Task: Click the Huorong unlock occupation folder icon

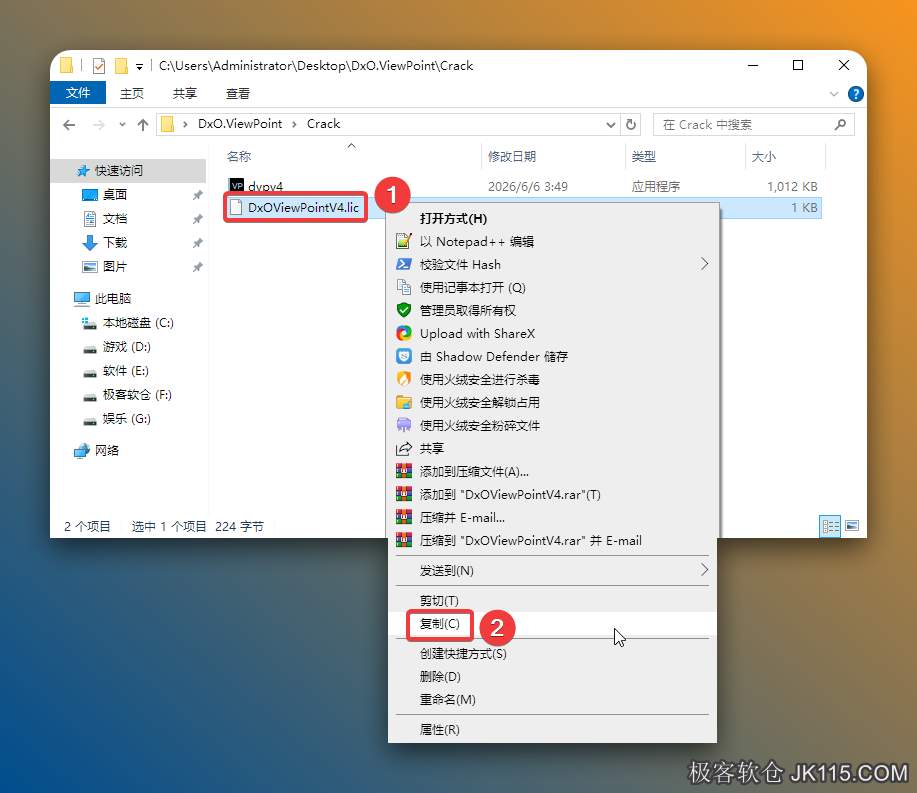Action: click(404, 402)
